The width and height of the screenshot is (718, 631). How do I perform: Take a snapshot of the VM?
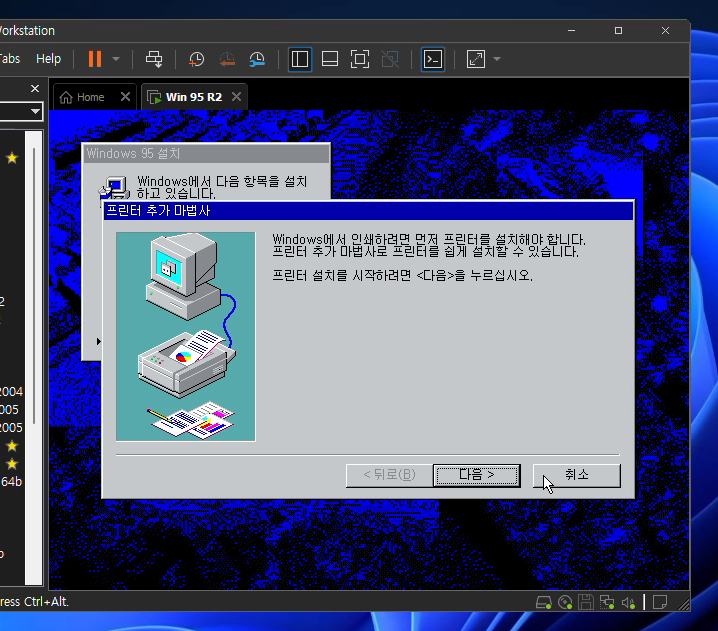(x=196, y=59)
